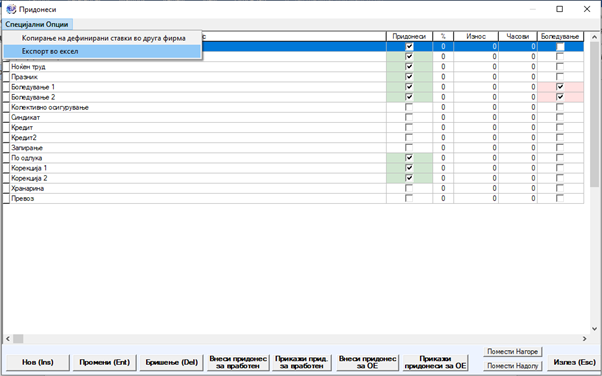Click Внеси придонес за вработен button
The width and height of the screenshot is (602, 376).
click(x=238, y=362)
